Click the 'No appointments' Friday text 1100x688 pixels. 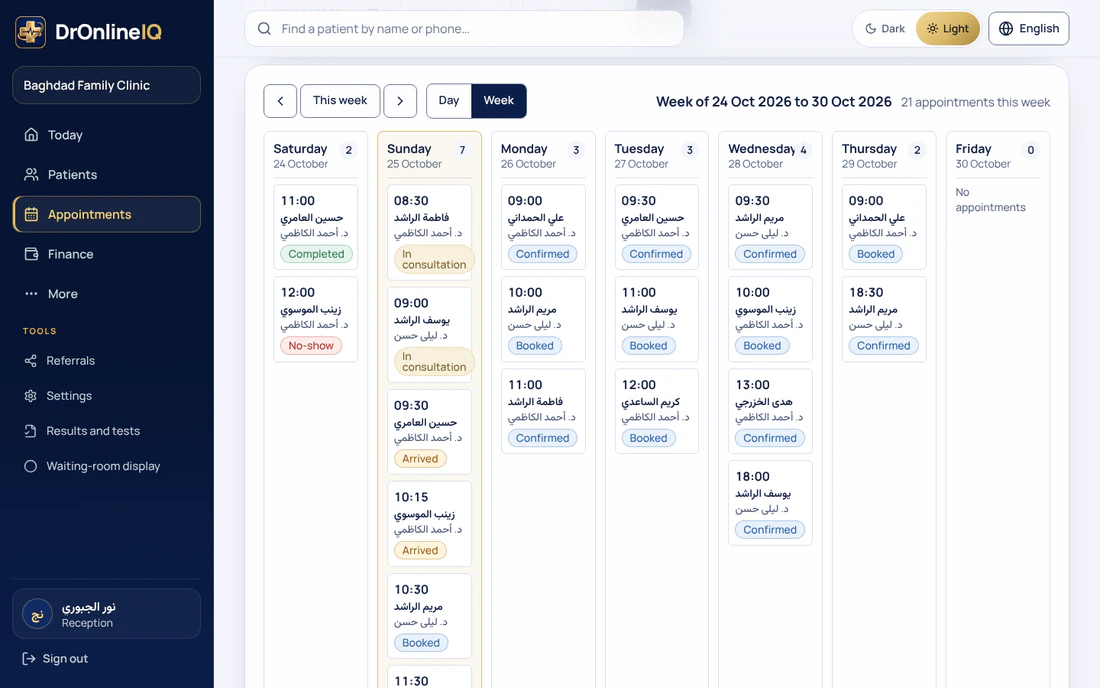tap(990, 200)
